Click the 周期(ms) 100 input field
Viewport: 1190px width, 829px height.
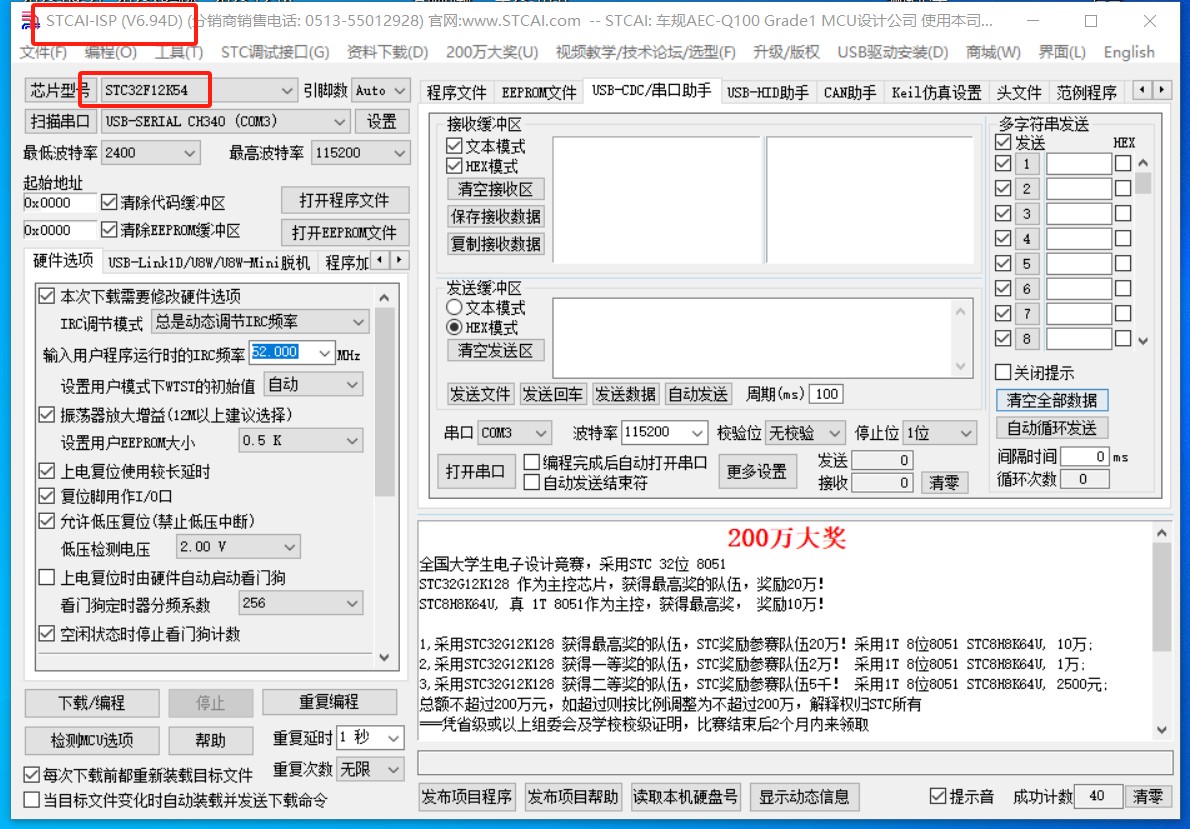pos(826,394)
